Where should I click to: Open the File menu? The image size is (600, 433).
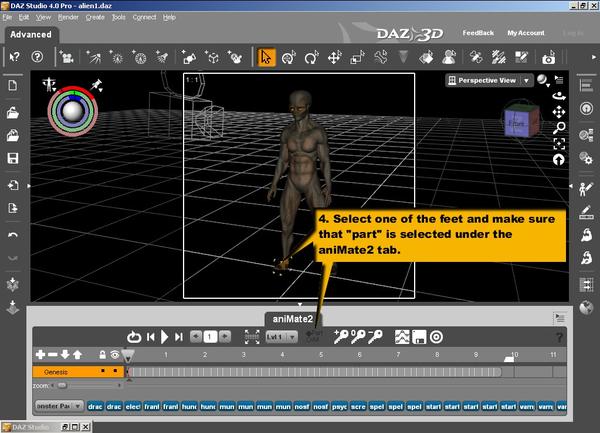point(7,17)
